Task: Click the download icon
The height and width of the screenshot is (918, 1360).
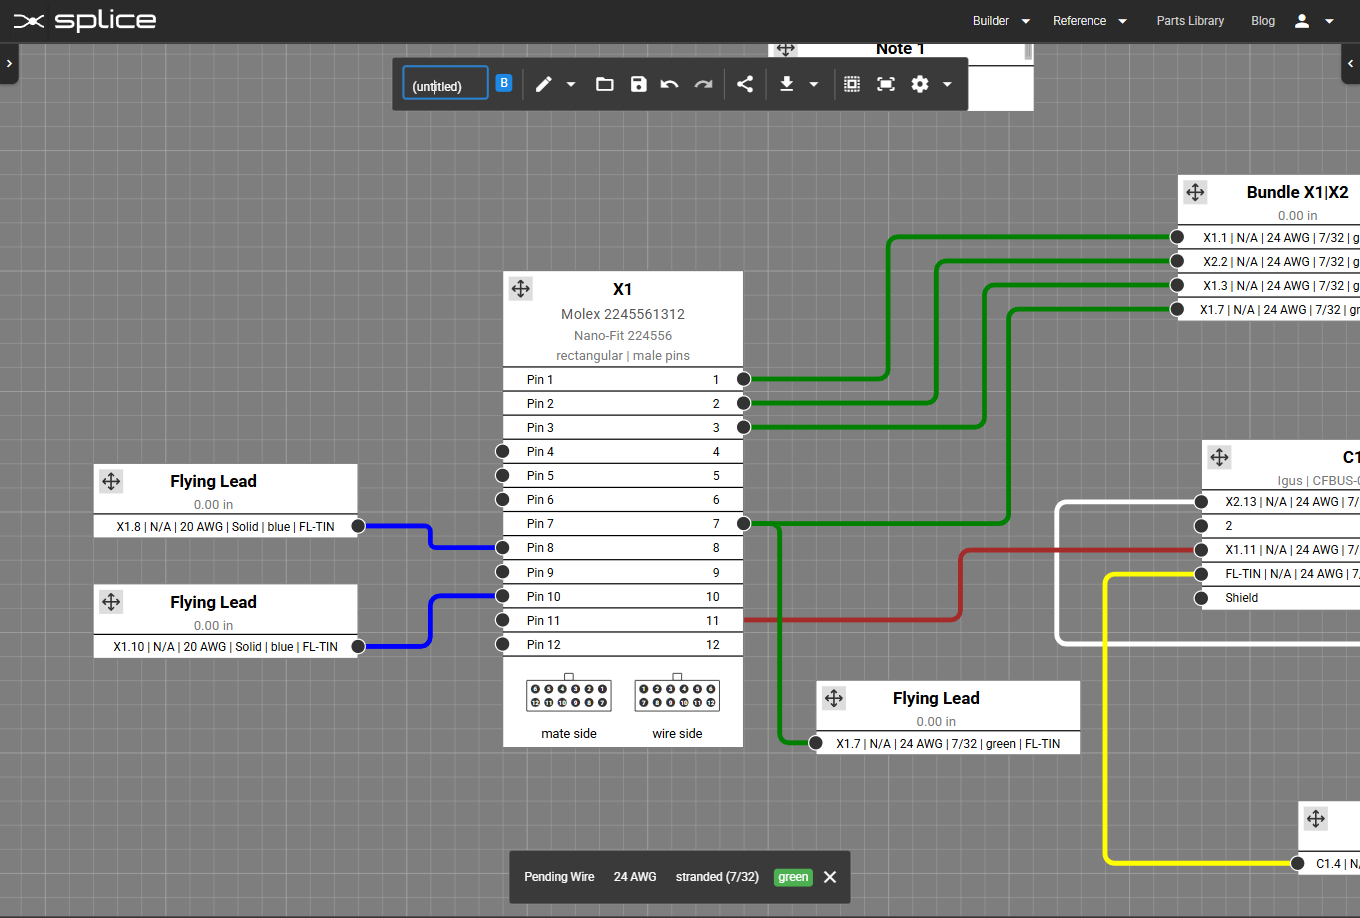Action: coord(787,84)
